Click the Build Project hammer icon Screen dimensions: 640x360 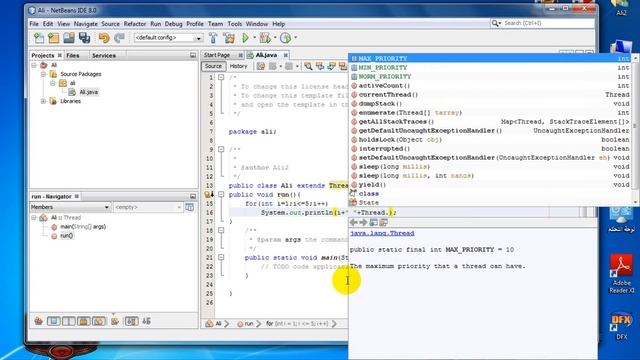click(x=213, y=38)
